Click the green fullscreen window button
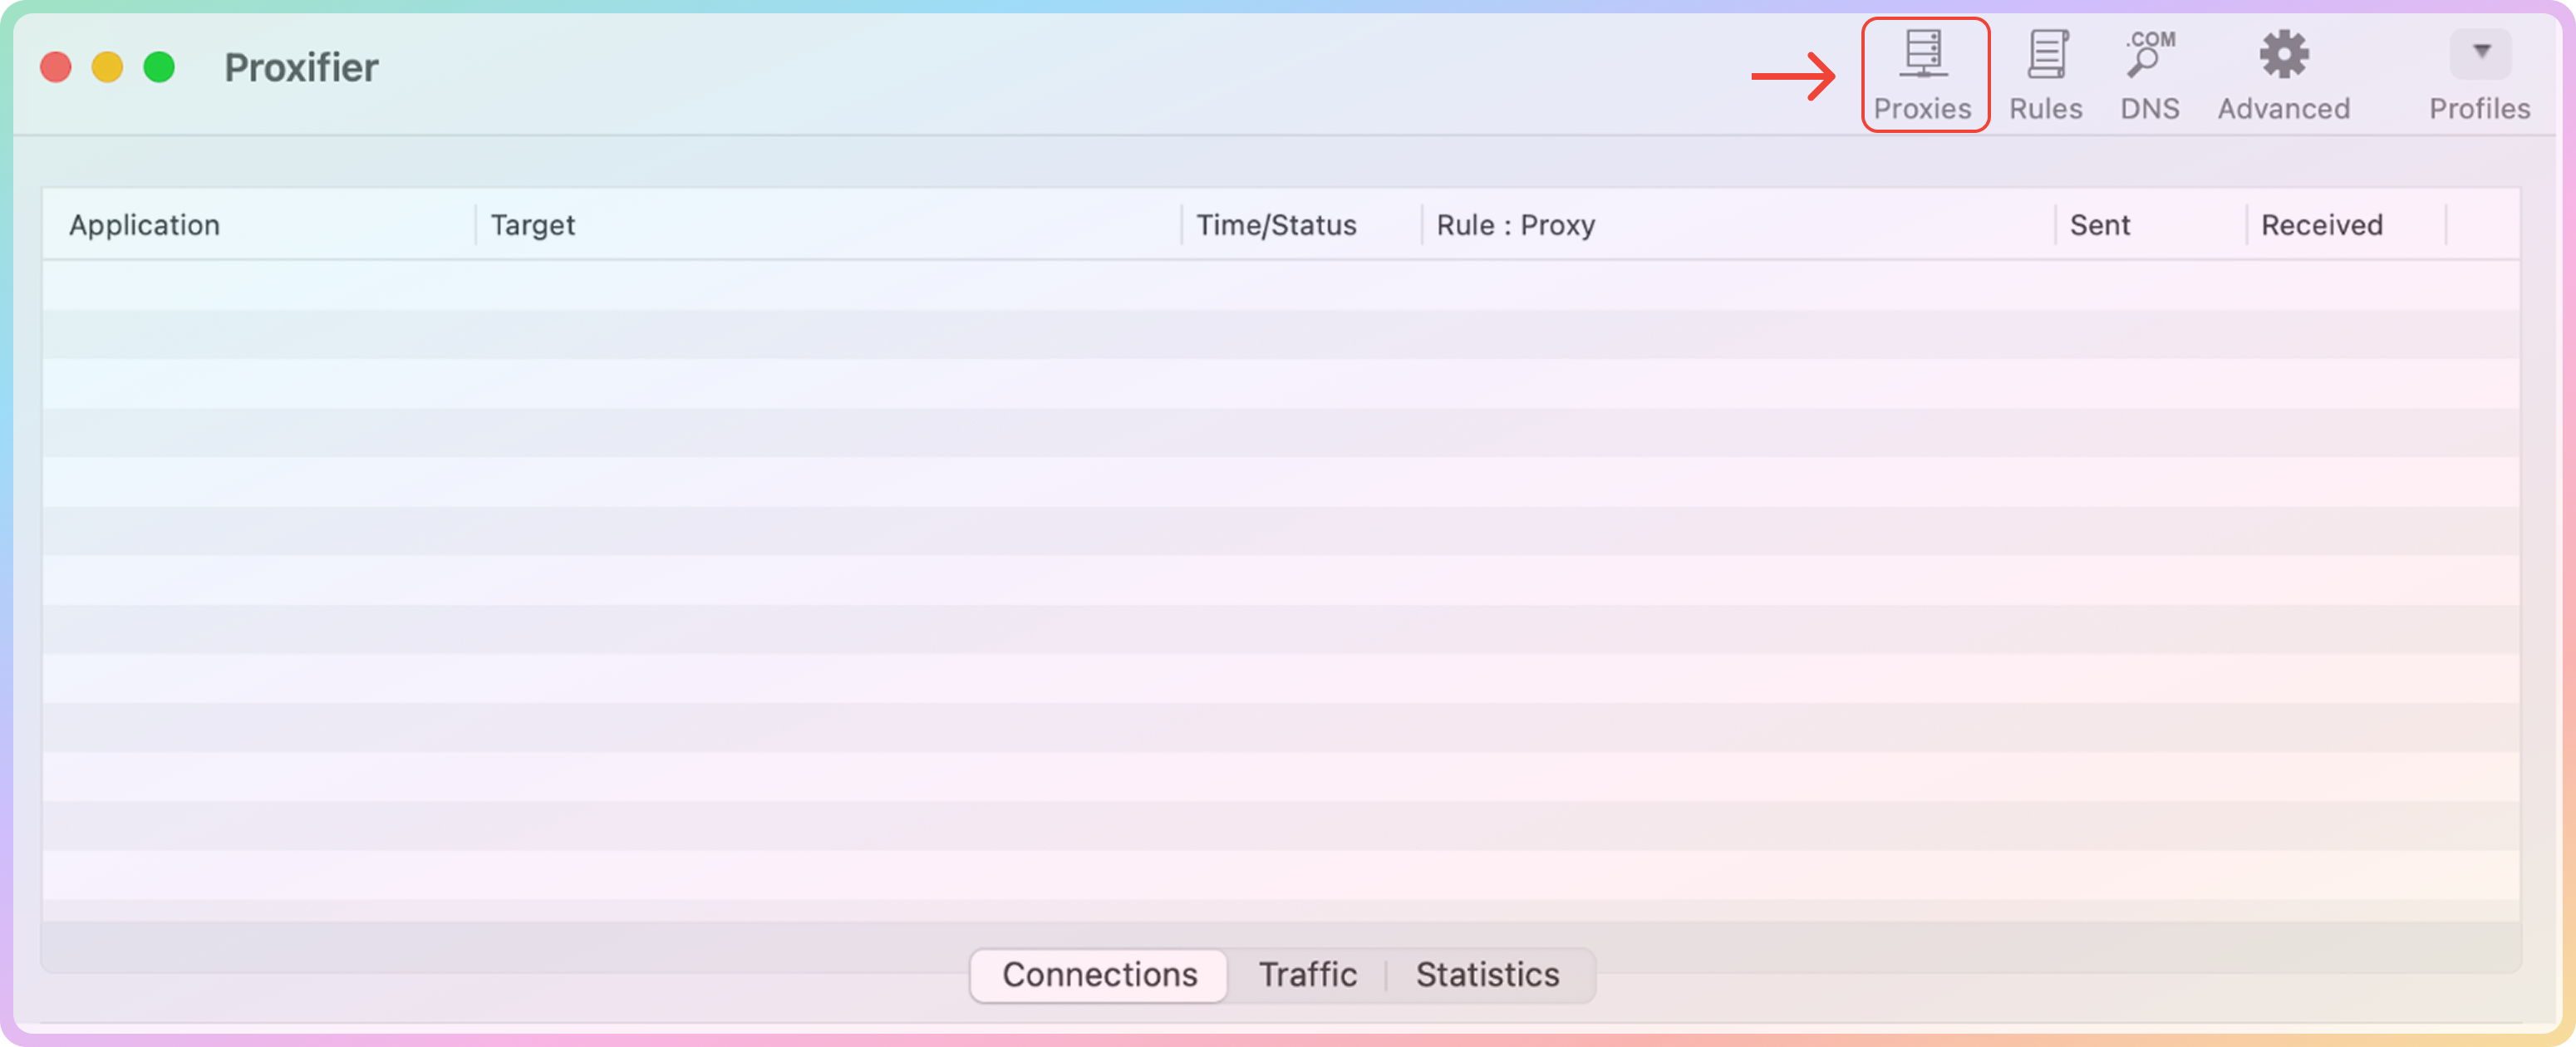Image resolution: width=2576 pixels, height=1047 pixels. 159,67
